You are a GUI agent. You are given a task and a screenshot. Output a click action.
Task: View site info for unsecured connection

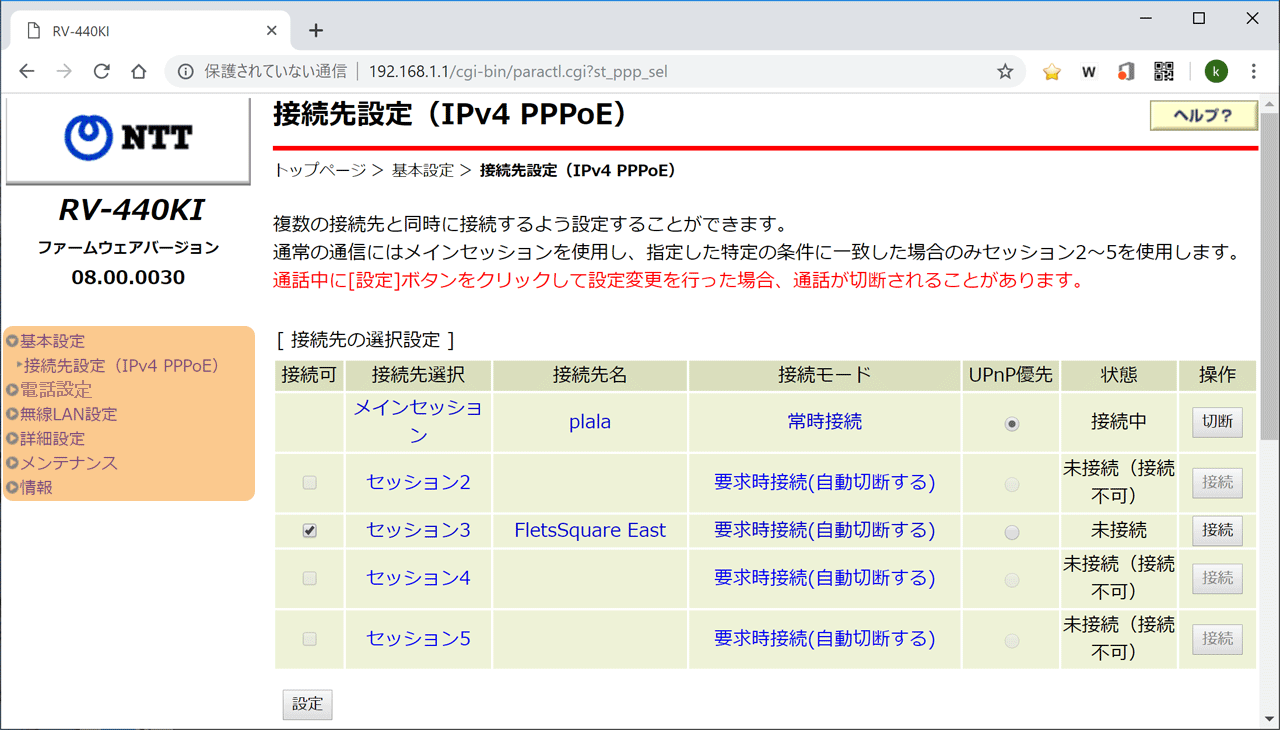tap(185, 72)
